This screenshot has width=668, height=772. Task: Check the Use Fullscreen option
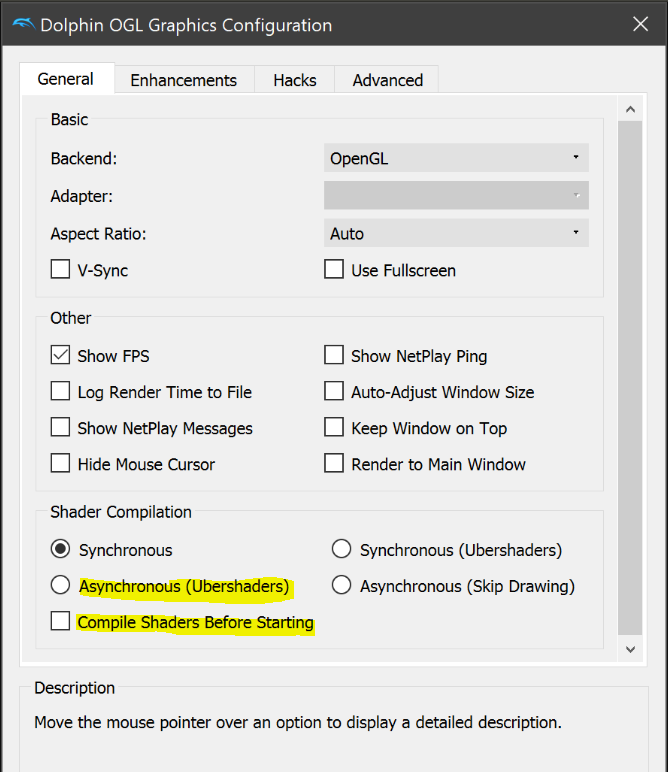pos(334,270)
